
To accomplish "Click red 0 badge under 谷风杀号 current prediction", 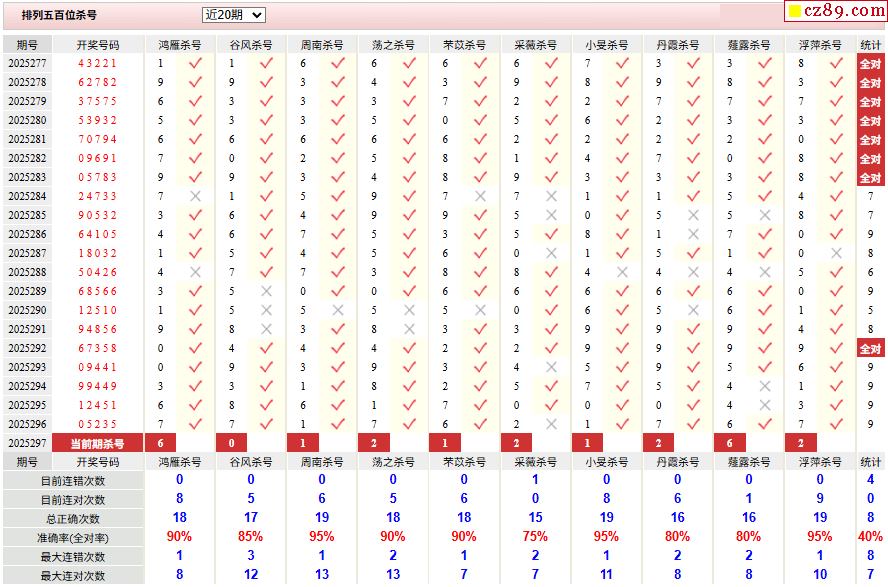I will coord(231,443).
